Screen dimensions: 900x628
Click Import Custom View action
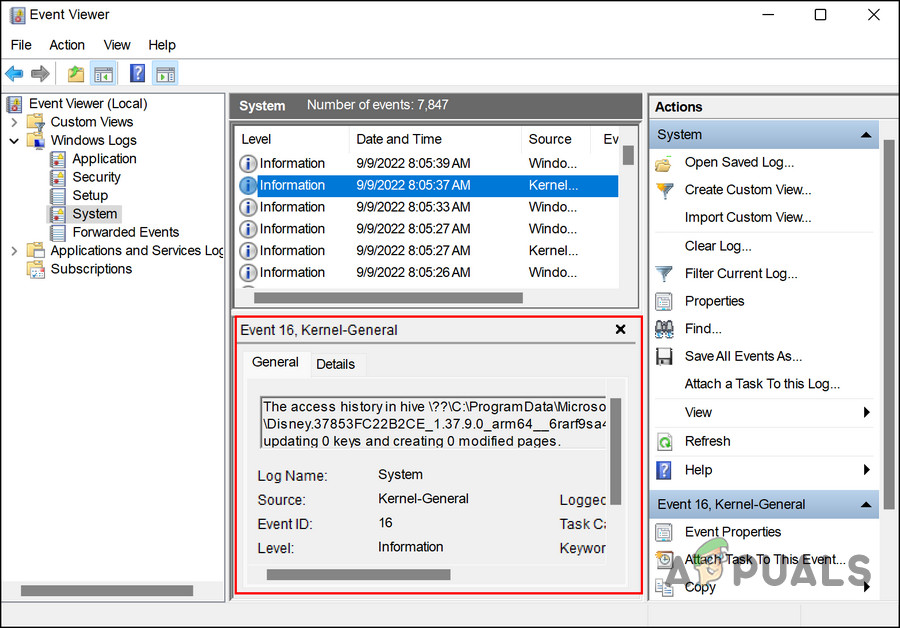748,218
